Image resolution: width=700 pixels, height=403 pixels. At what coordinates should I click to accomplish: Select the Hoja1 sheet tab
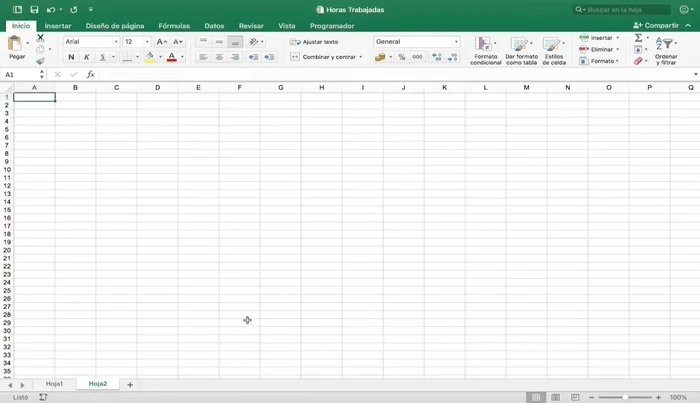54,384
